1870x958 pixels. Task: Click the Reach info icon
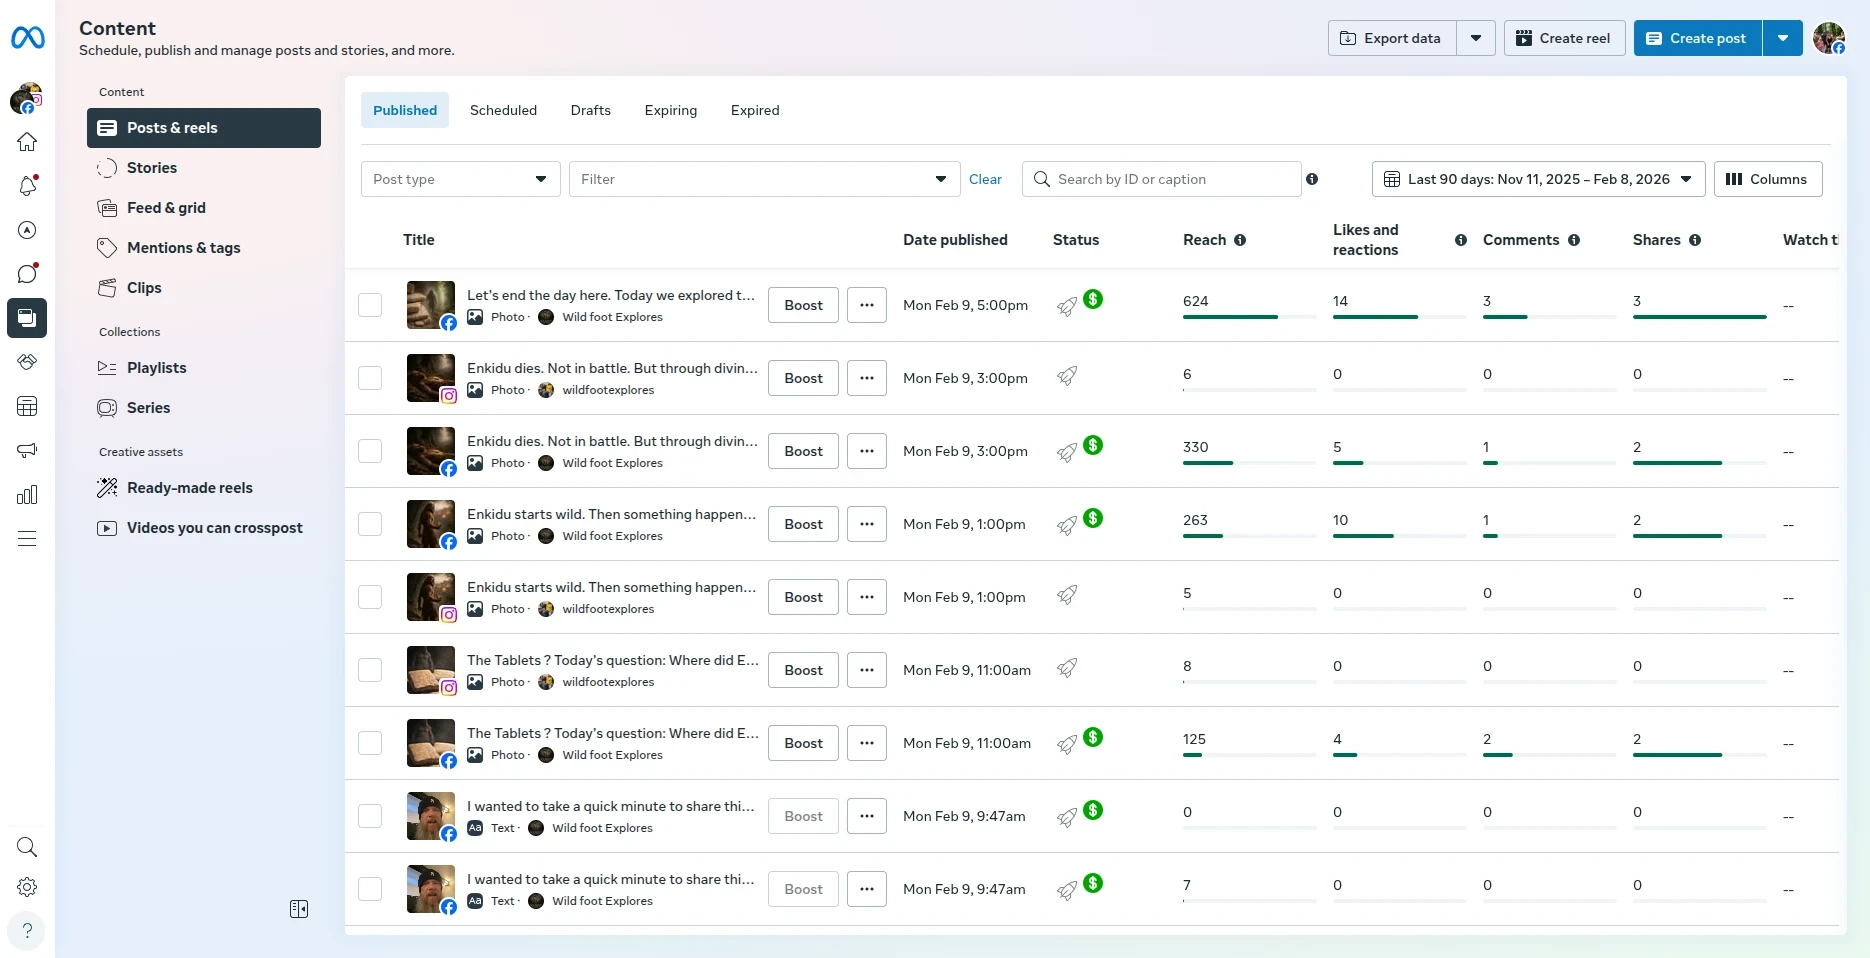click(x=1240, y=240)
